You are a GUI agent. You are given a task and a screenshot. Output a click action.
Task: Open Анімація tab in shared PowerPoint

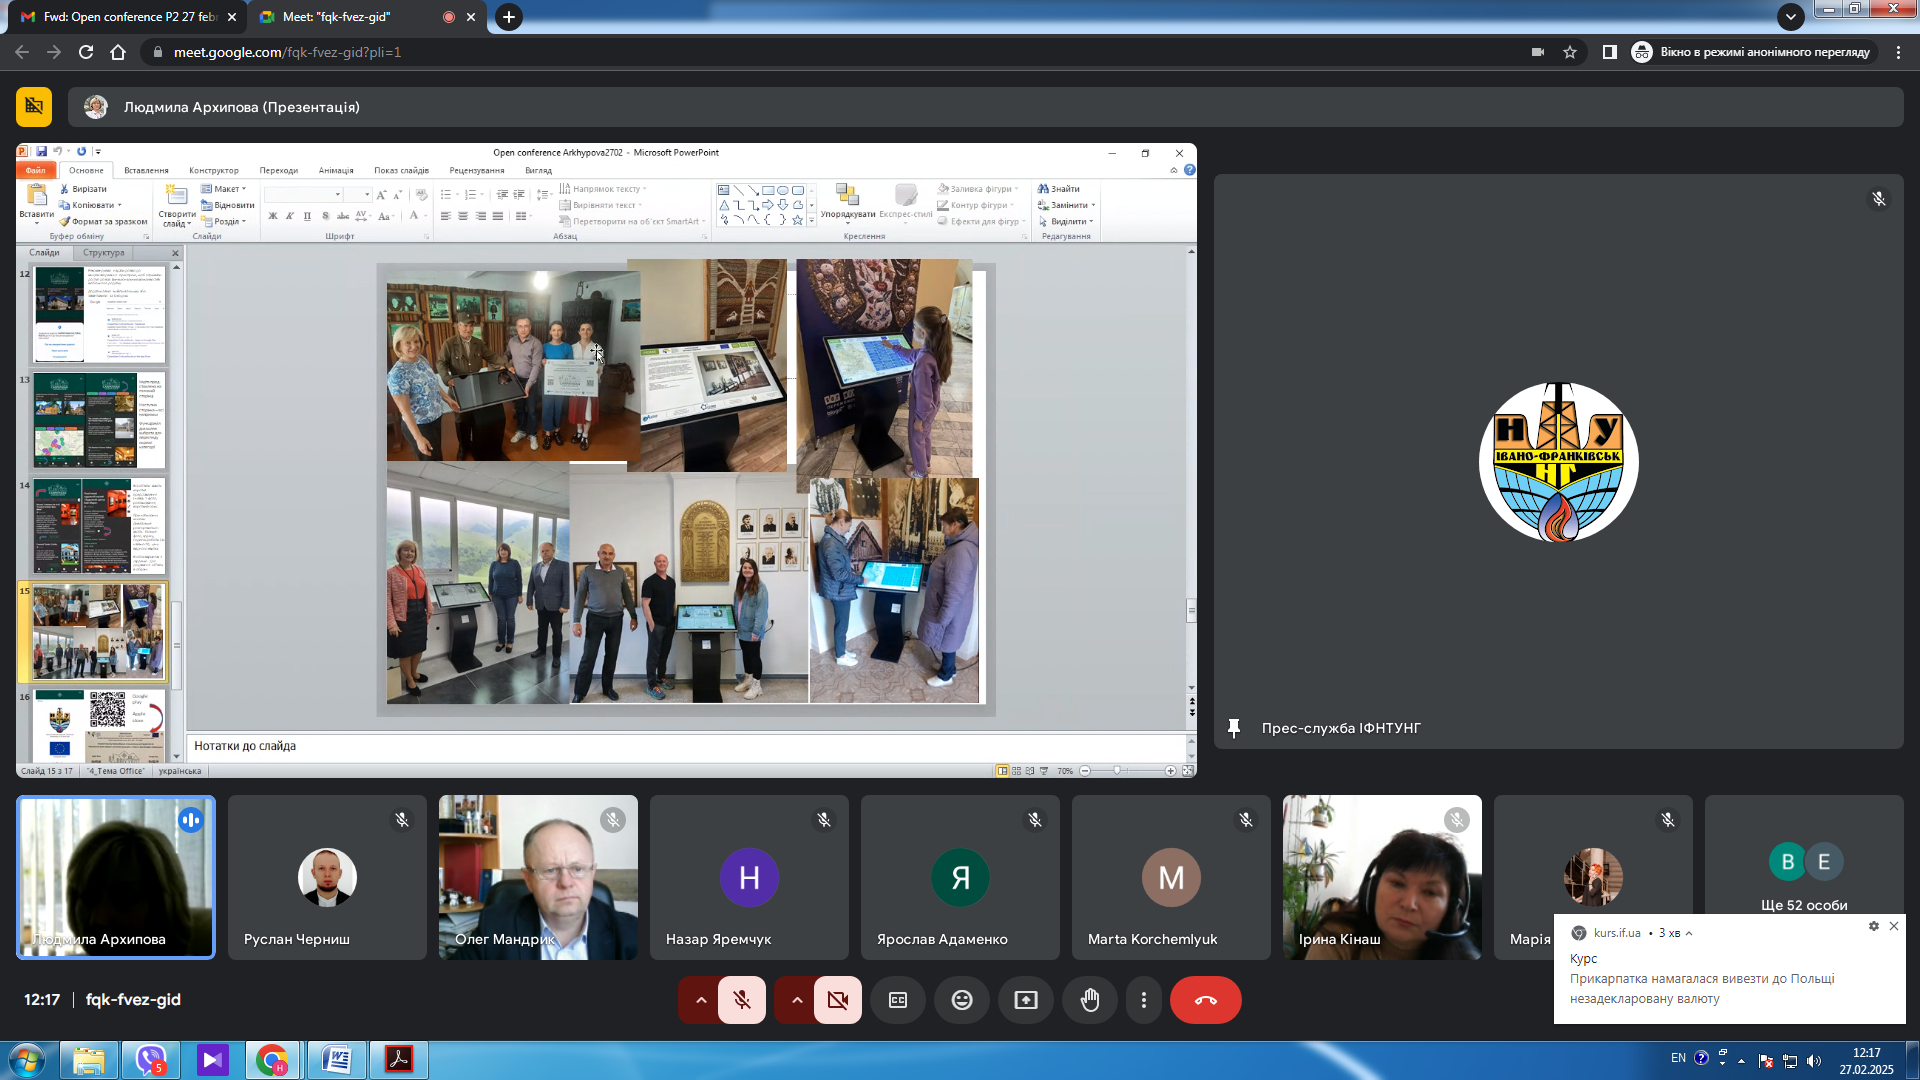coord(336,170)
